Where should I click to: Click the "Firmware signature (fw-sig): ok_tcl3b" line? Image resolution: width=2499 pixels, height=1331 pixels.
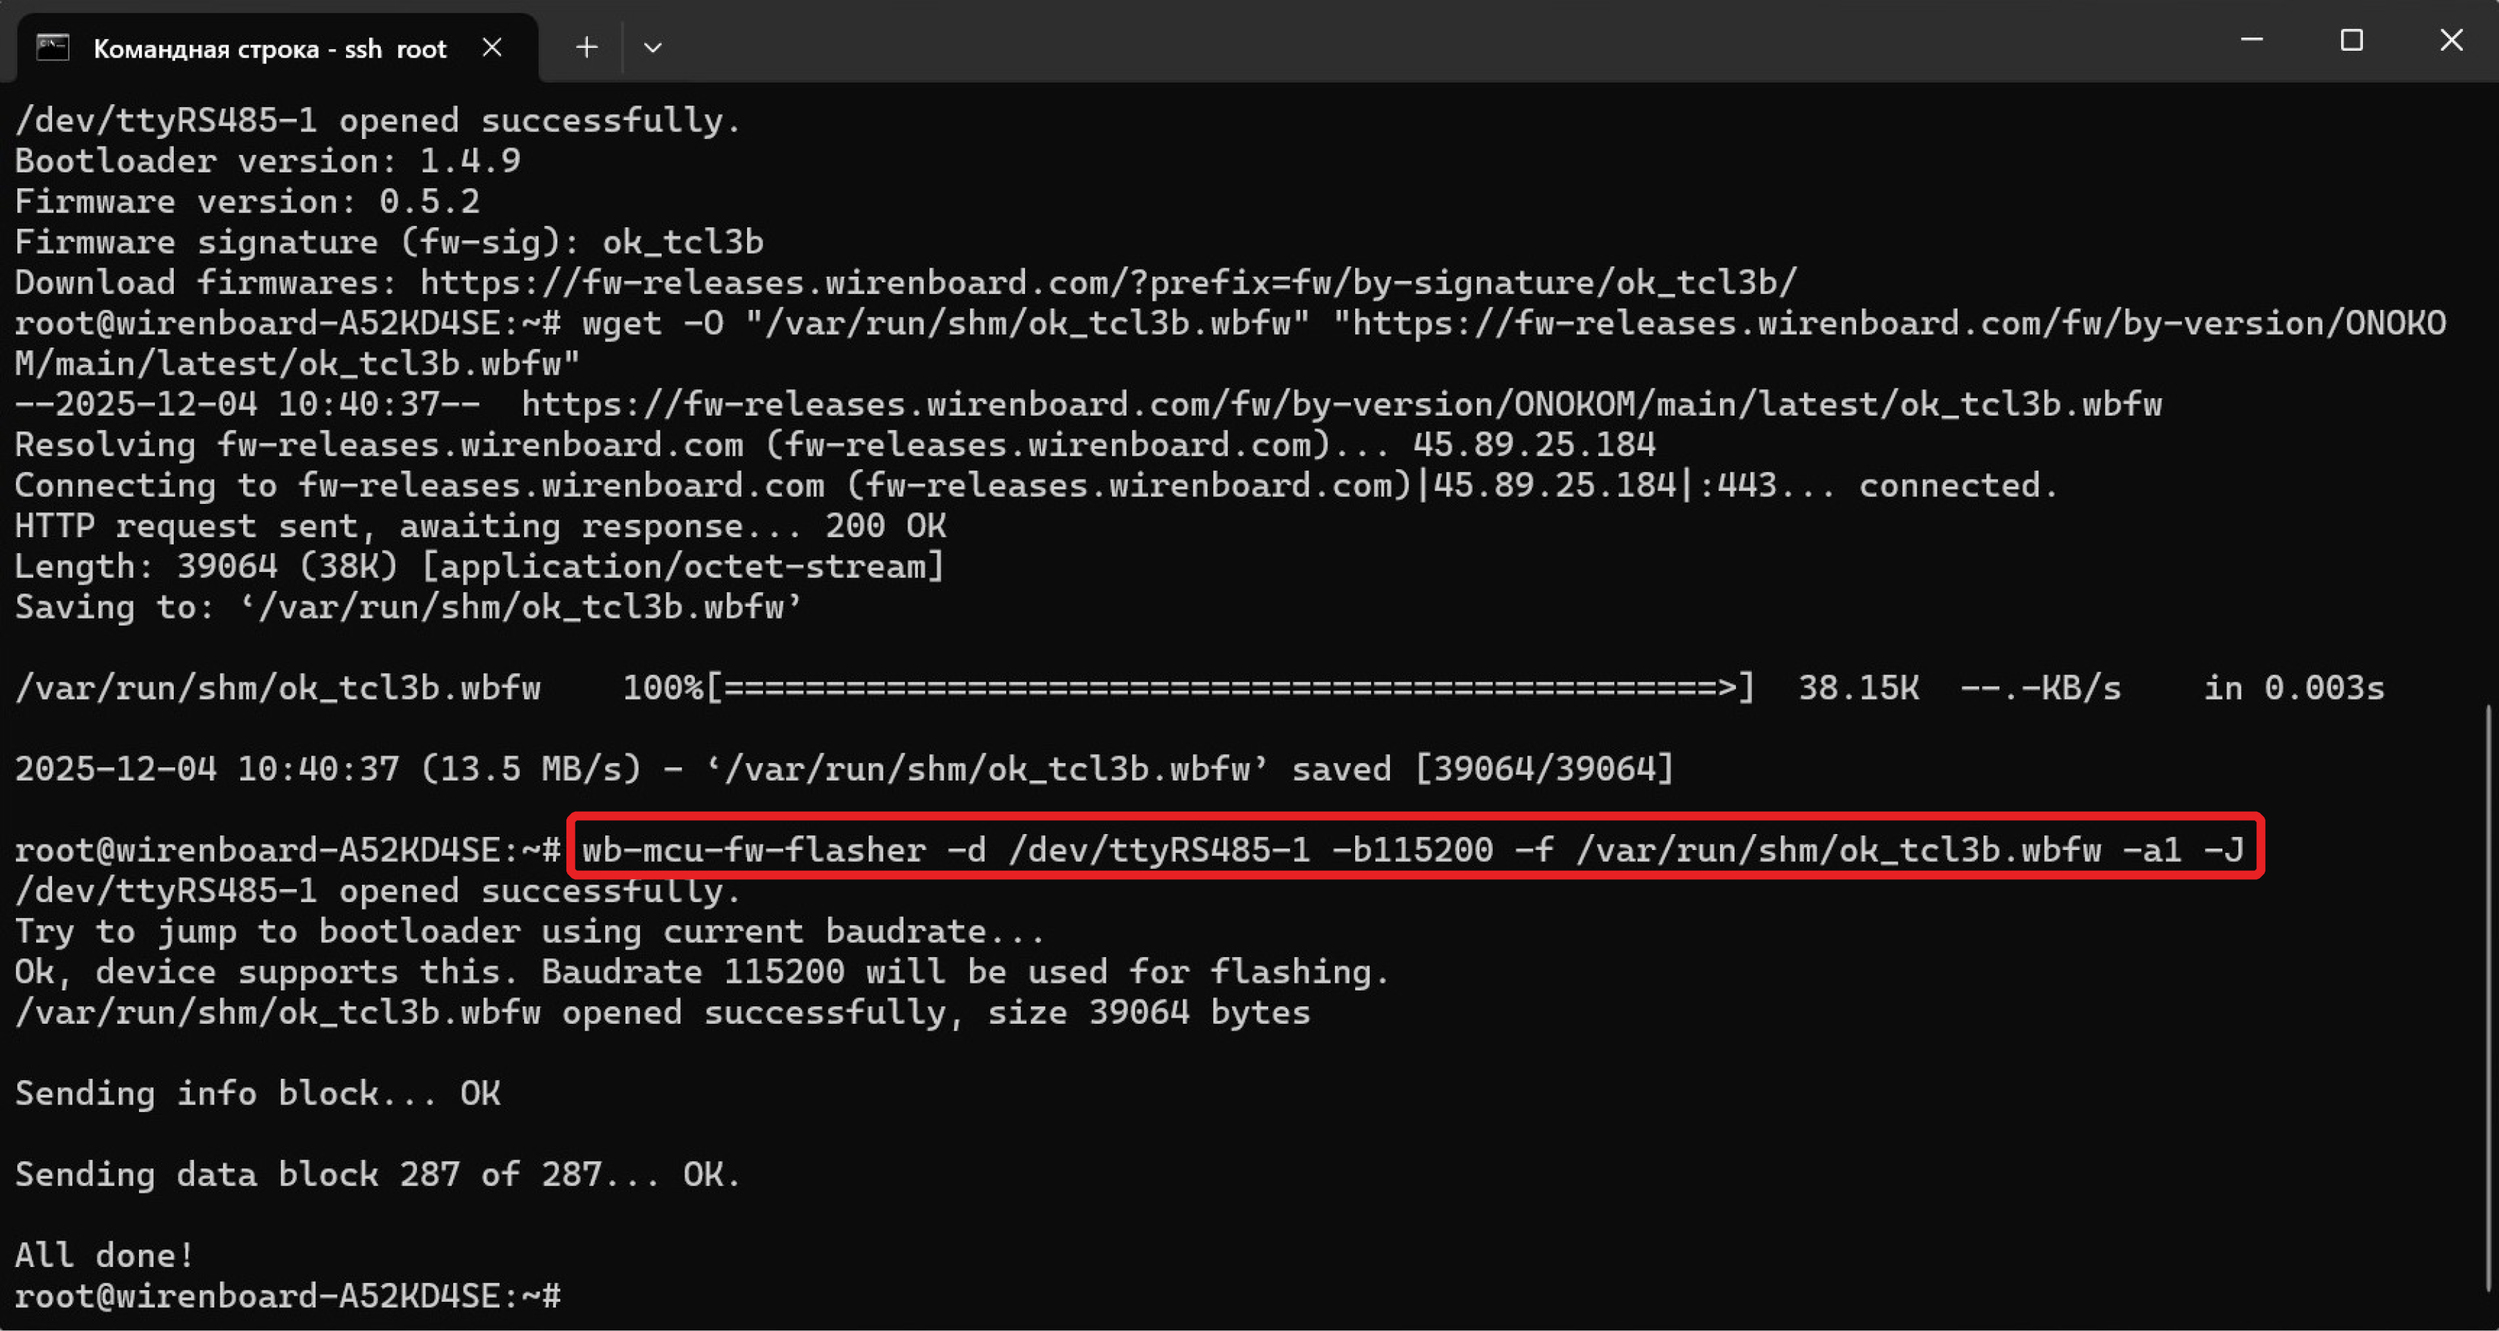click(x=389, y=242)
